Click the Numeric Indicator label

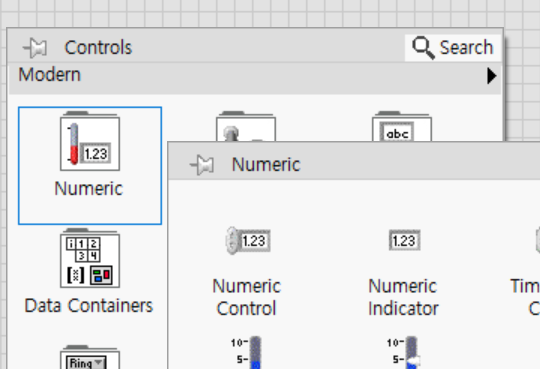(403, 297)
